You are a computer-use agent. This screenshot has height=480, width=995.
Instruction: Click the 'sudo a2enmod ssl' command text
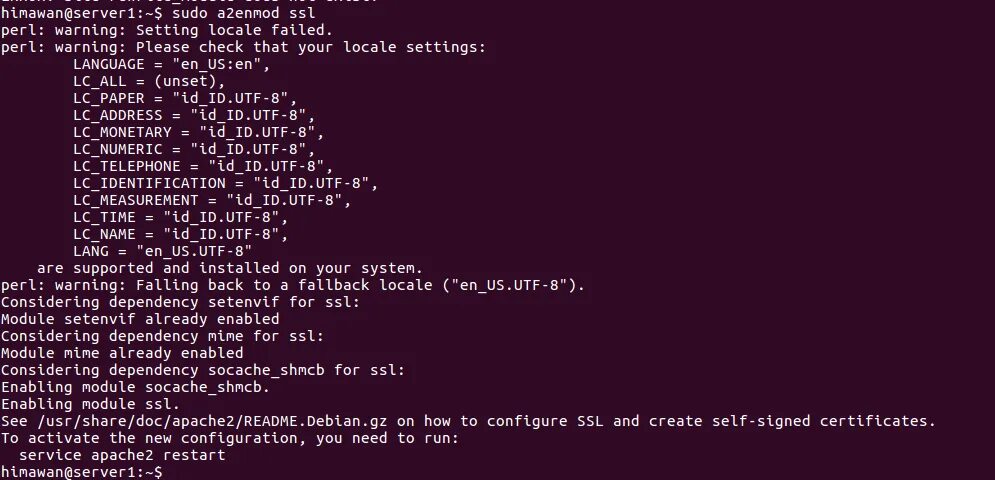click(x=244, y=13)
